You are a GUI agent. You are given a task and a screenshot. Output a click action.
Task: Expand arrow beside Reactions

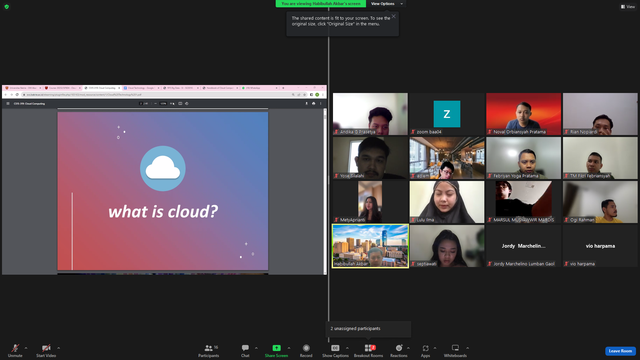pyautogui.click(x=408, y=348)
